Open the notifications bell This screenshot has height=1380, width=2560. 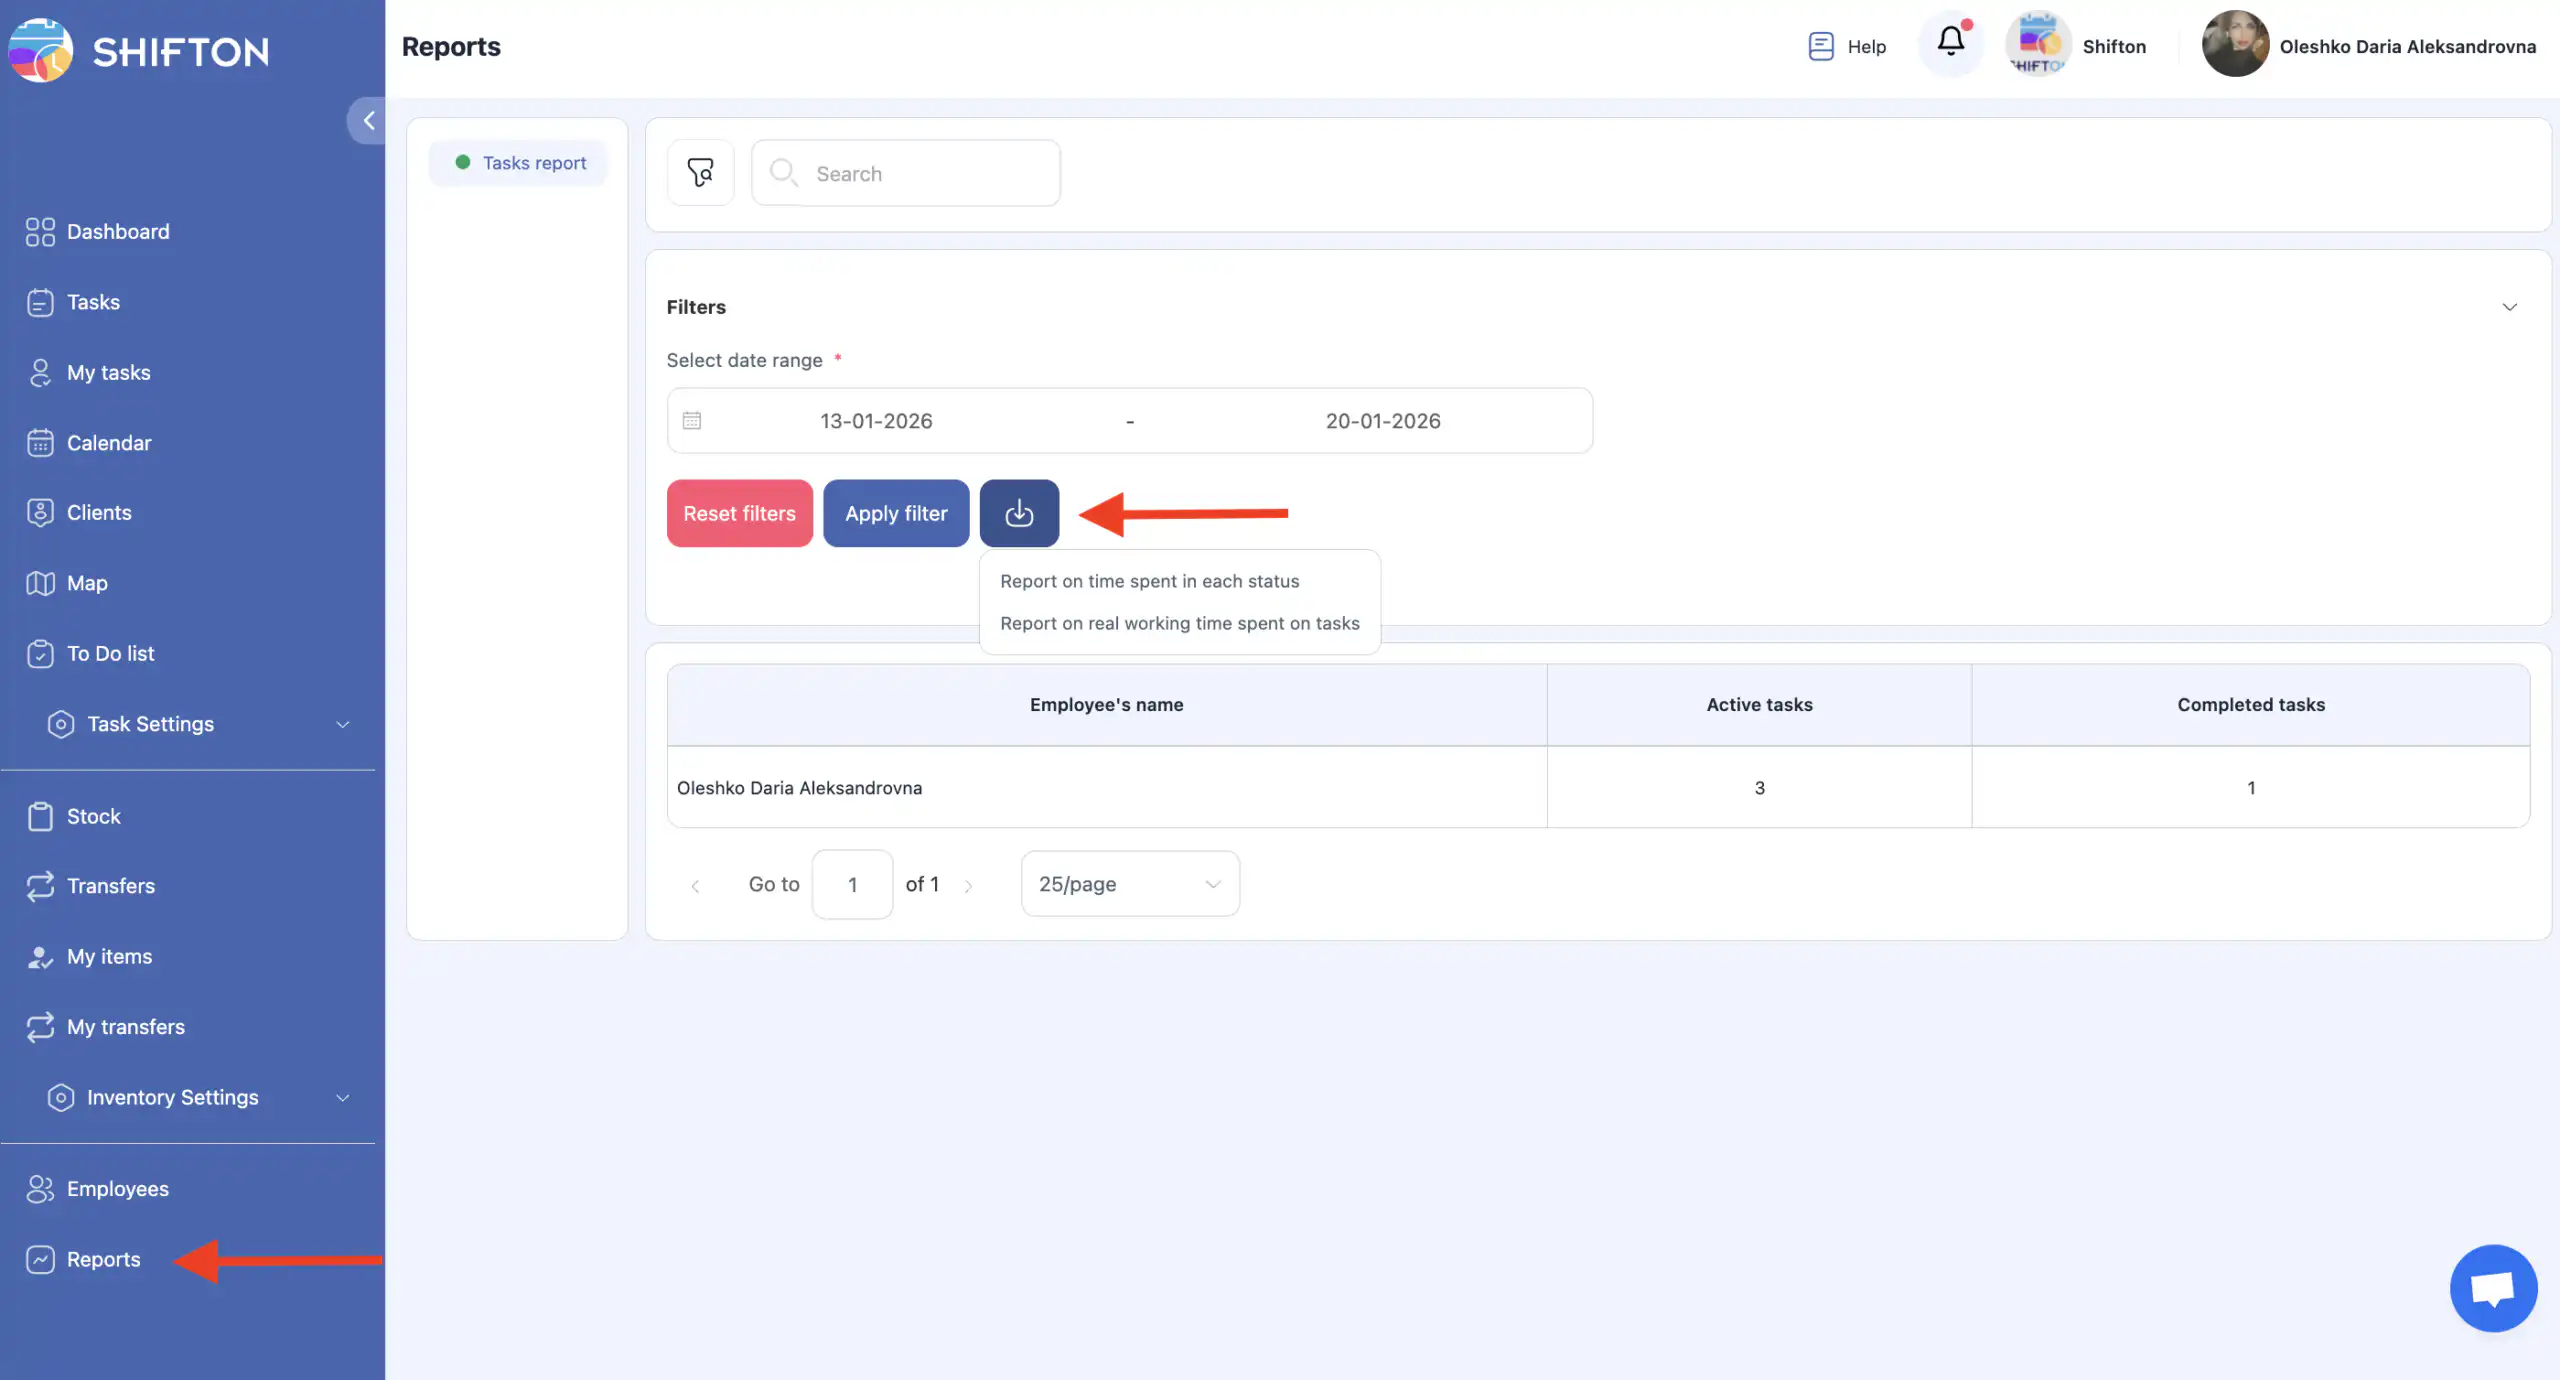point(1950,42)
